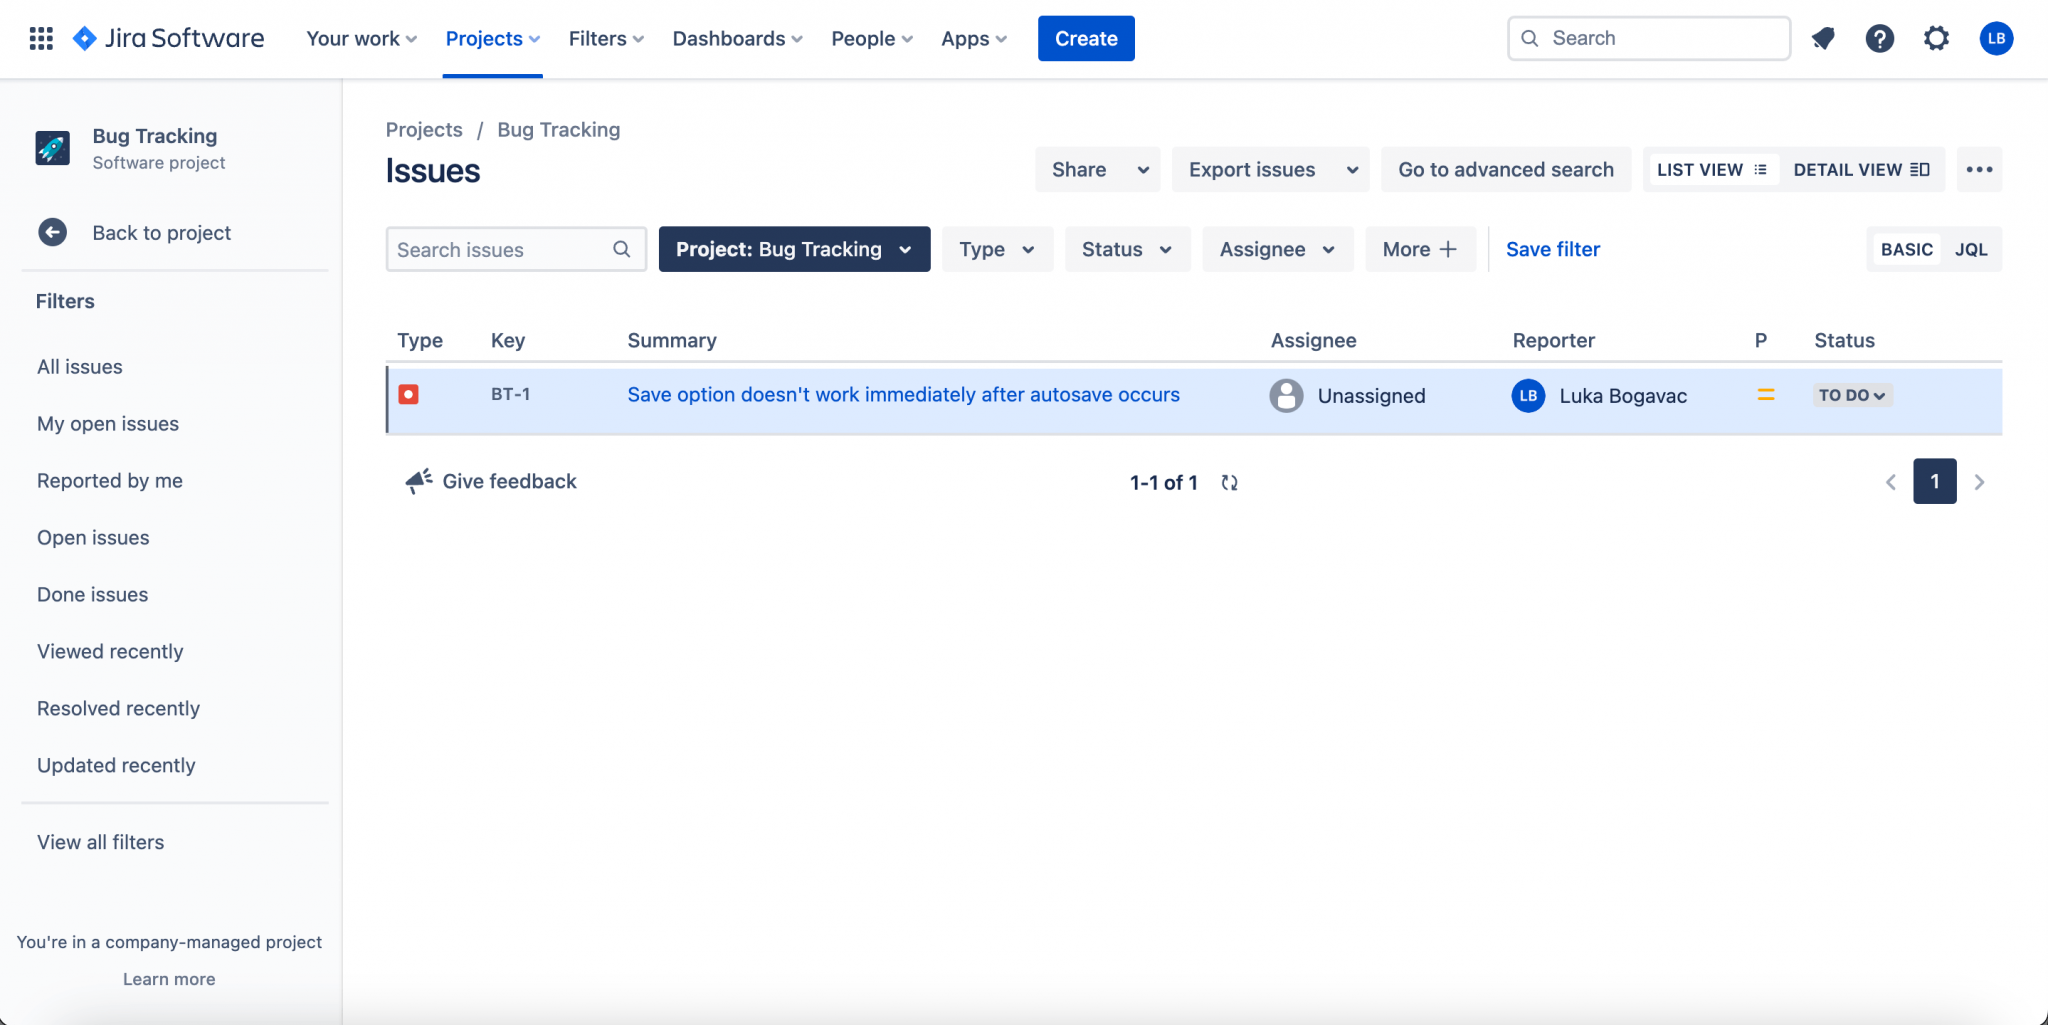
Task: Switch search mode to JQL
Action: click(1972, 249)
